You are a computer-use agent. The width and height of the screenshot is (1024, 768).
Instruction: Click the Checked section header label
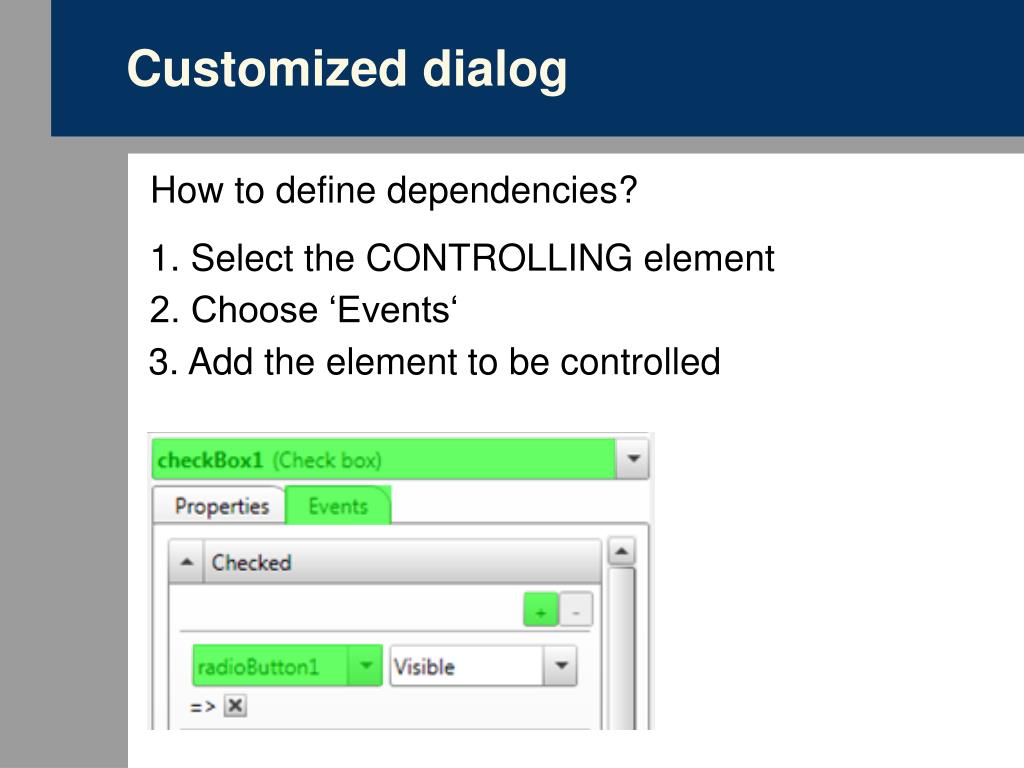coord(251,562)
